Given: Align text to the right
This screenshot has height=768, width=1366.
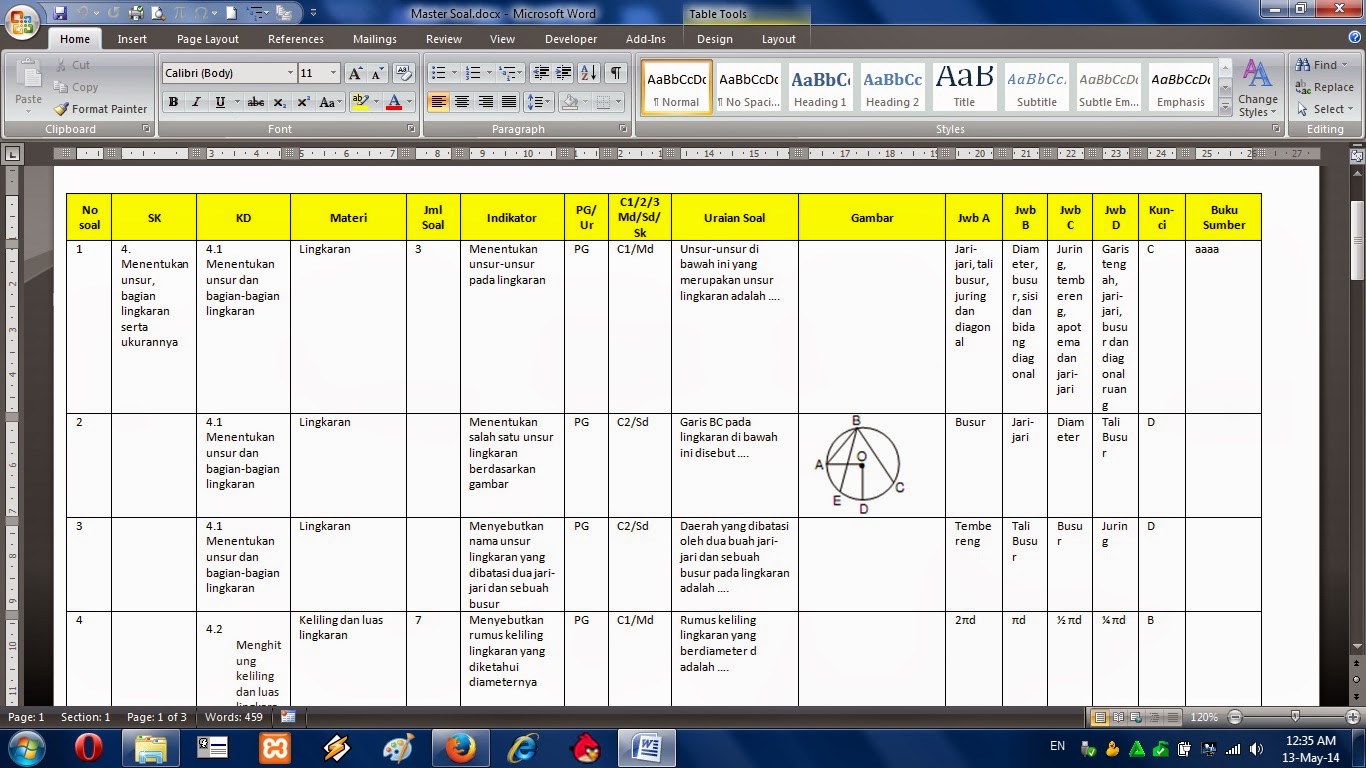Looking at the screenshot, I should [486, 102].
